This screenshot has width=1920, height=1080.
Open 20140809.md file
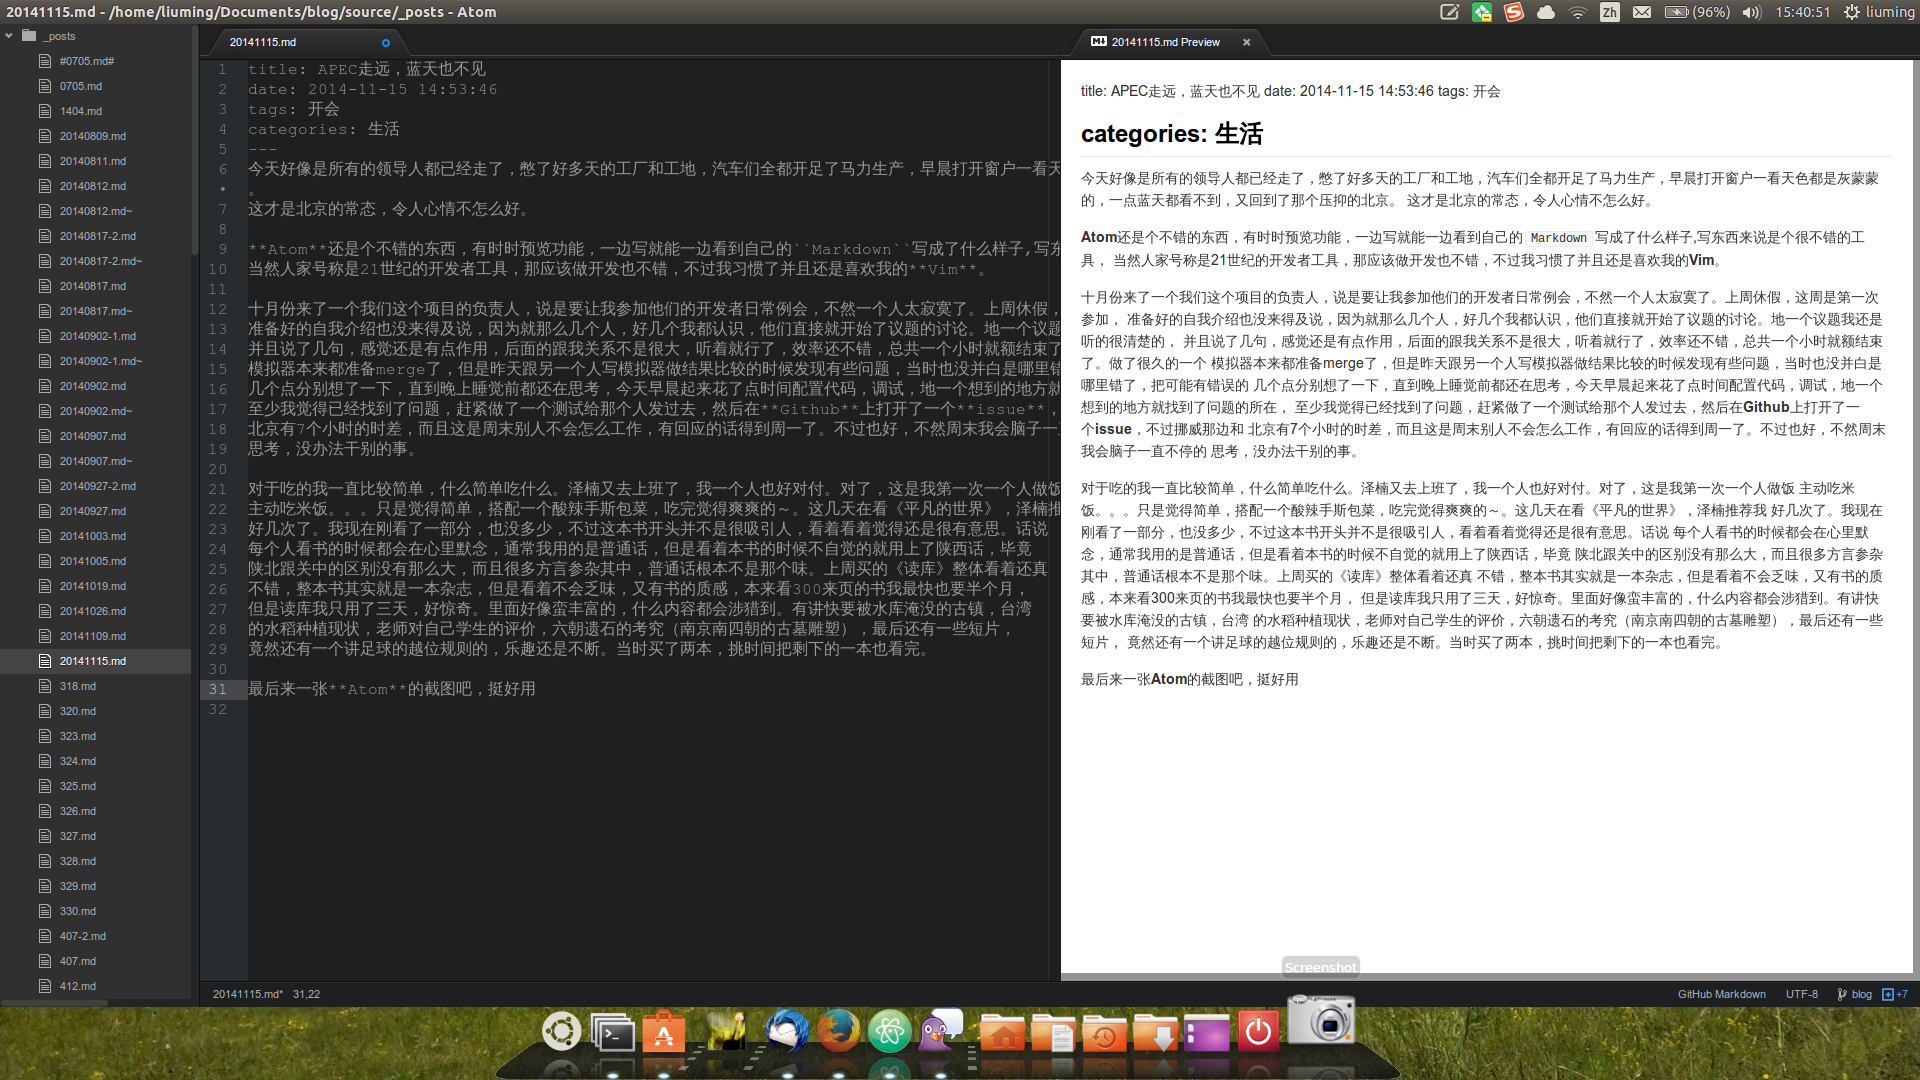(92, 136)
